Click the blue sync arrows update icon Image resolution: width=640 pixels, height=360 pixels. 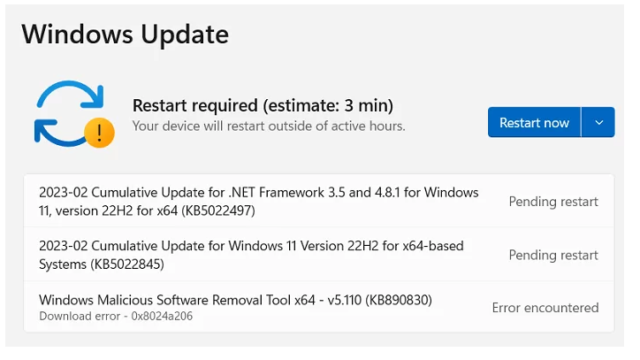click(69, 113)
